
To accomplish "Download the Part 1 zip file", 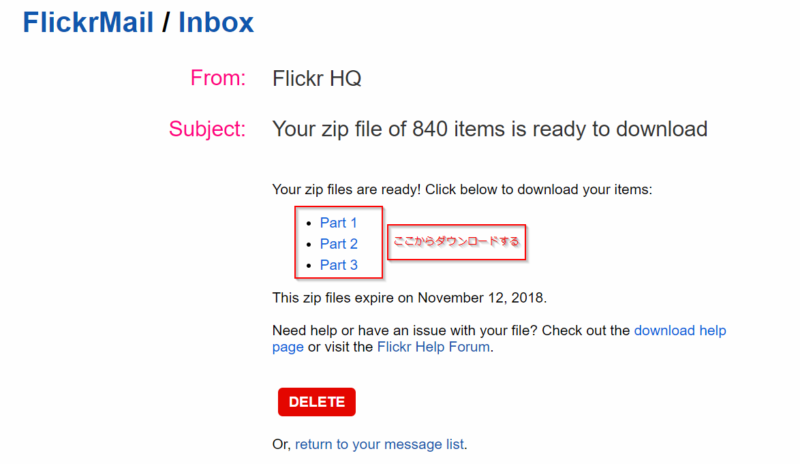I will click(x=338, y=222).
